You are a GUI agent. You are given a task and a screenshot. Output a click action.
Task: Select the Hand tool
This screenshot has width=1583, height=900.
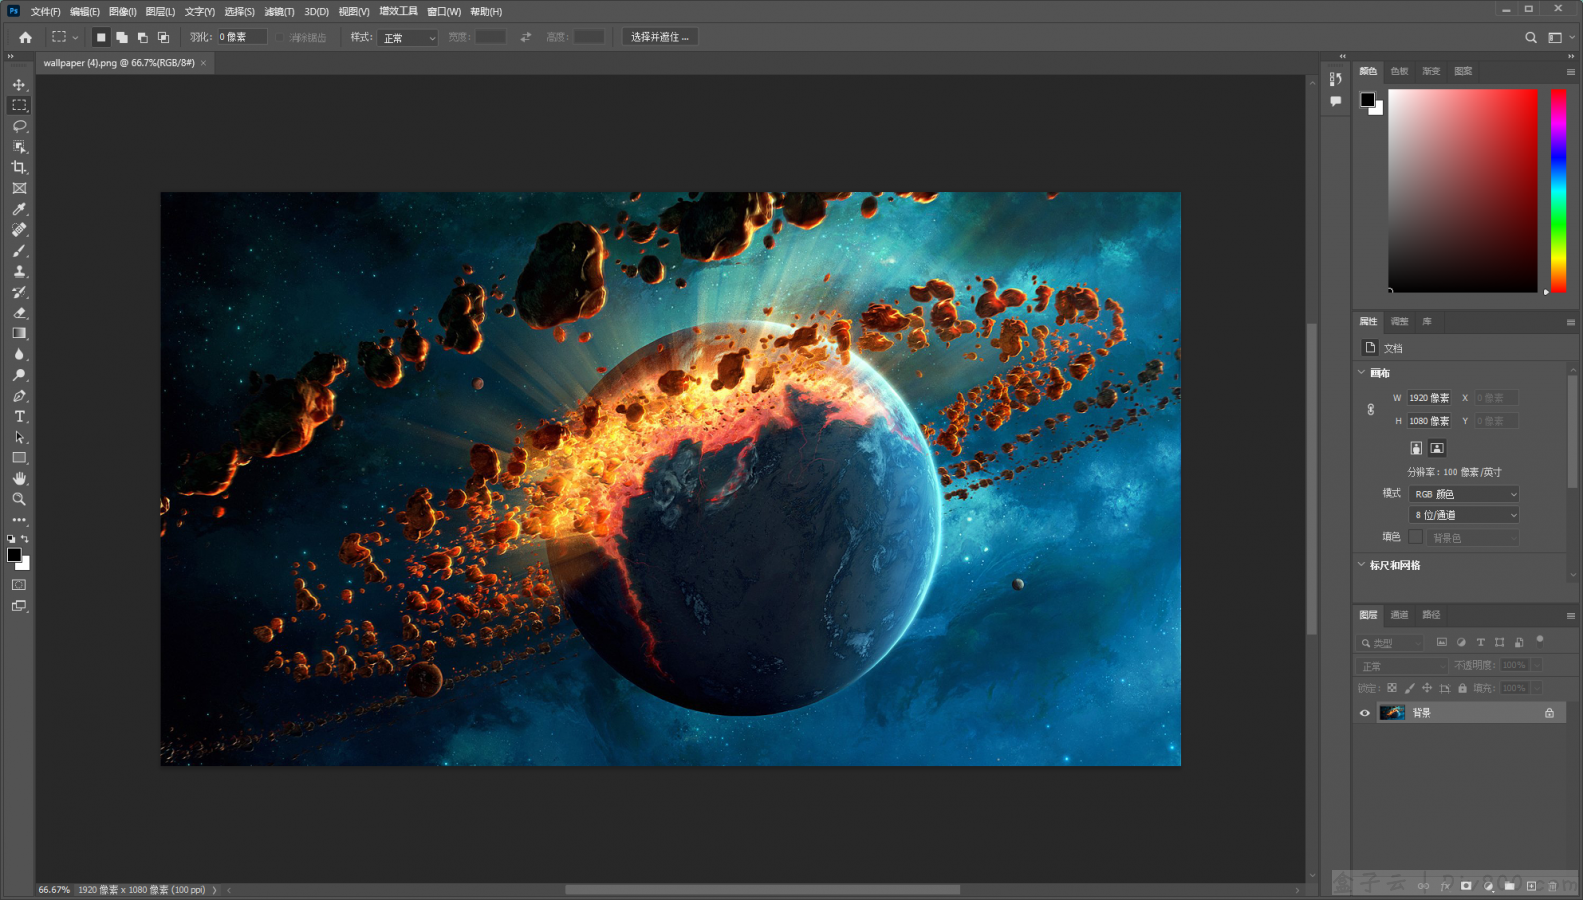point(19,478)
